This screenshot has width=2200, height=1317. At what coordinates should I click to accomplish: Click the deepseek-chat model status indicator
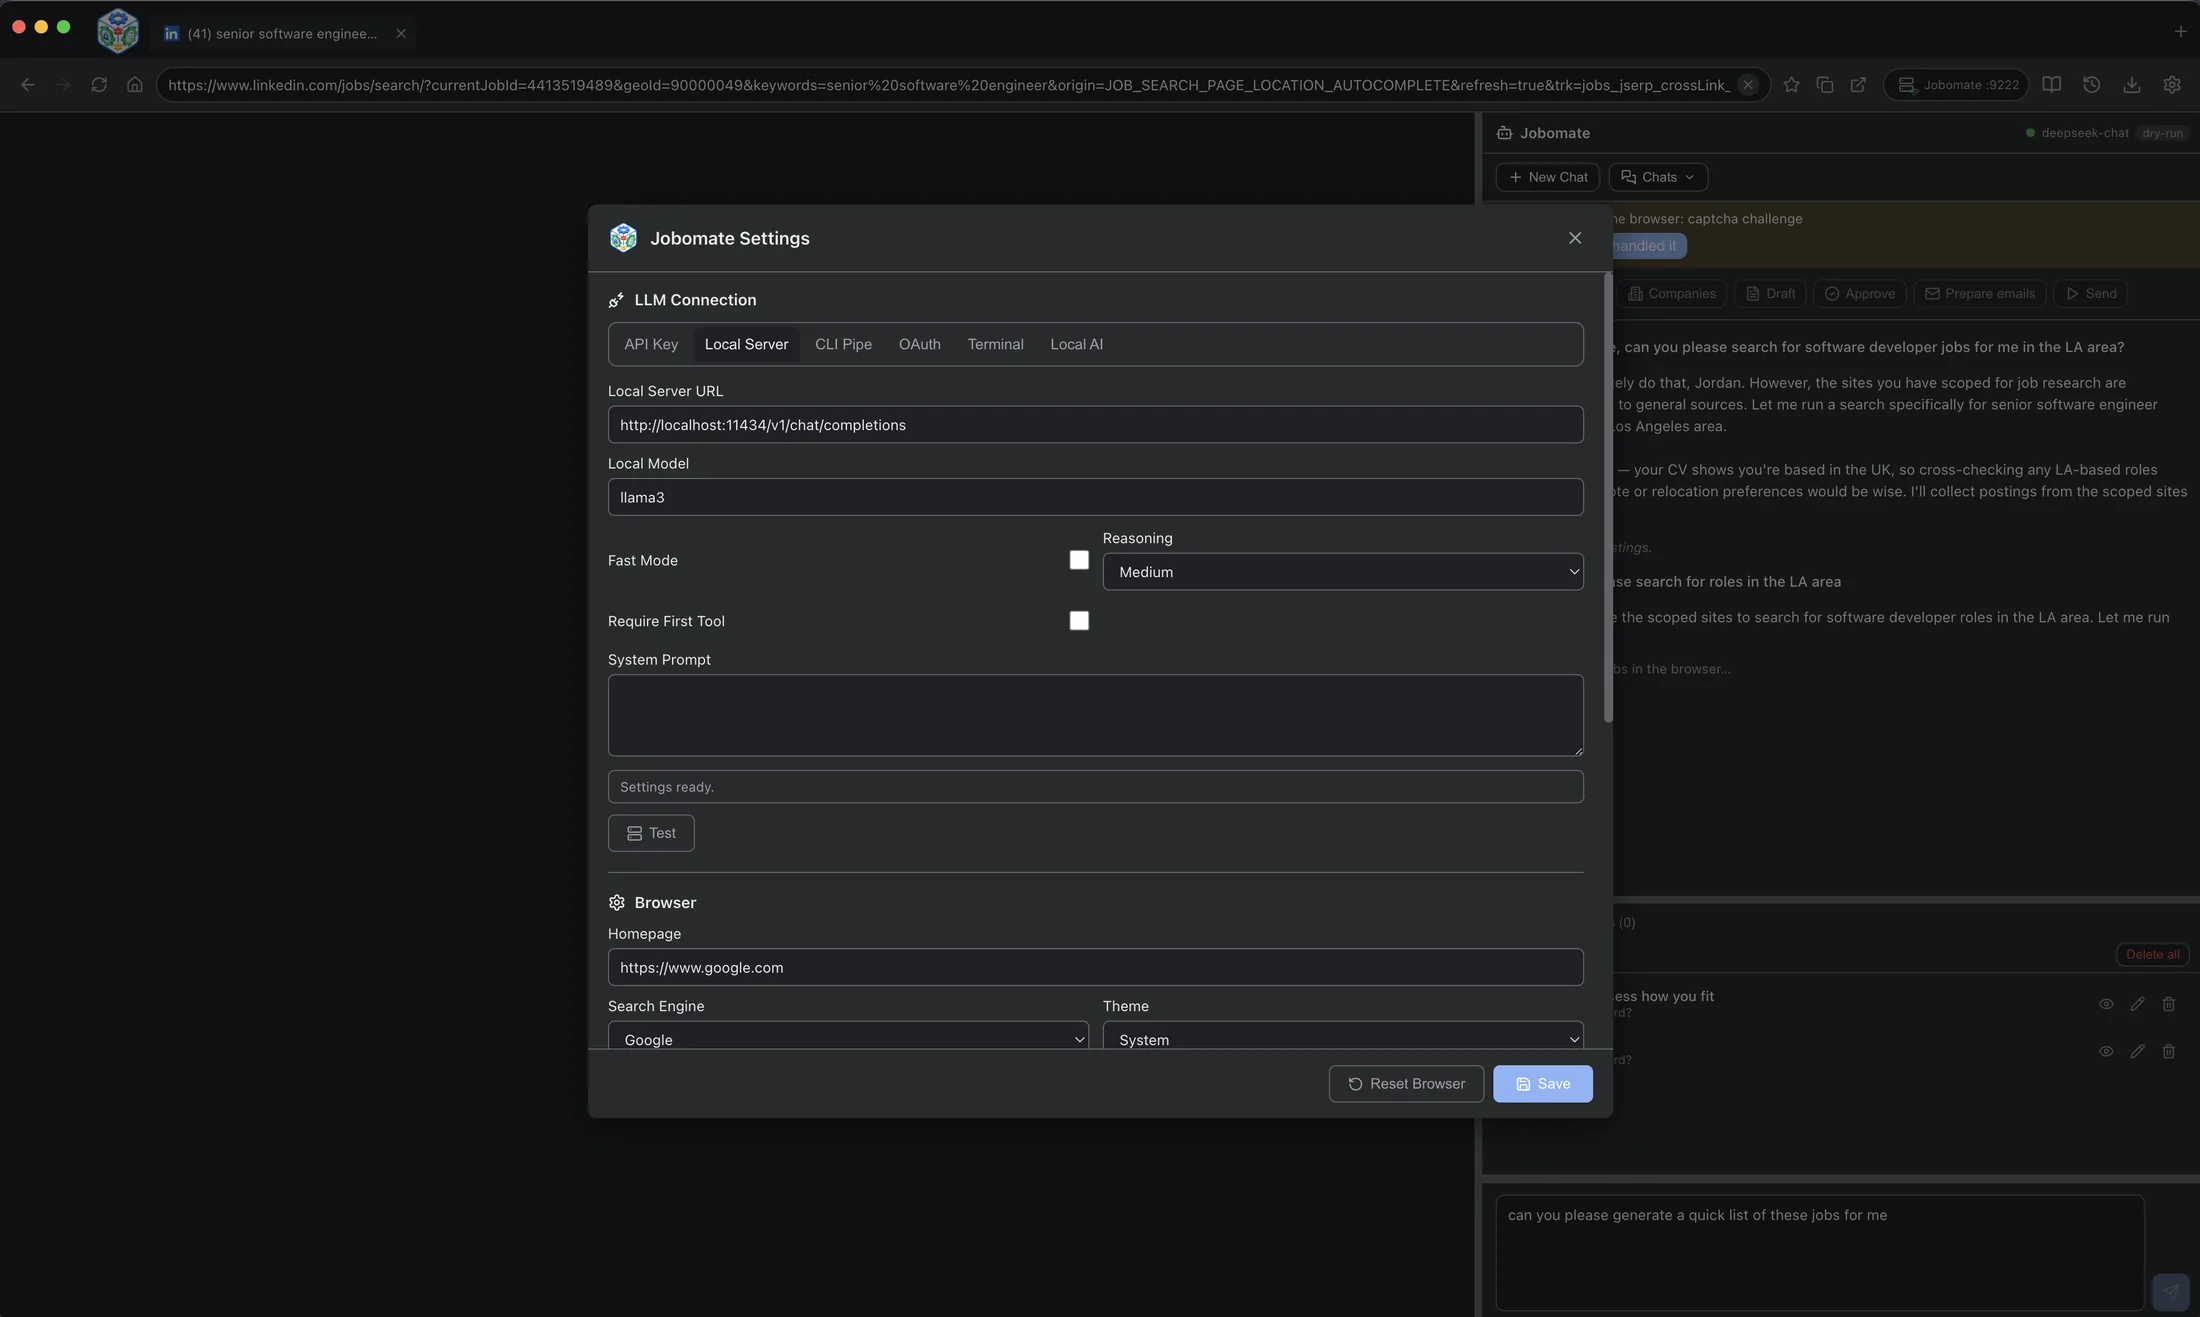tap(2077, 133)
